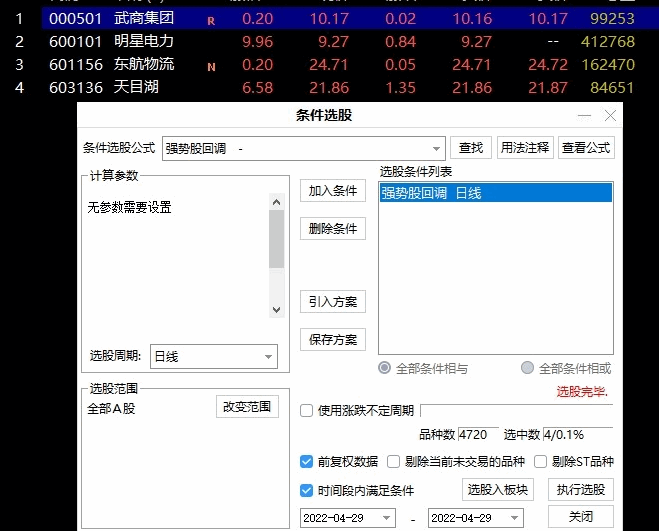Click the 选中数 4/0.1% field
The width and height of the screenshot is (659, 531).
(x=577, y=434)
